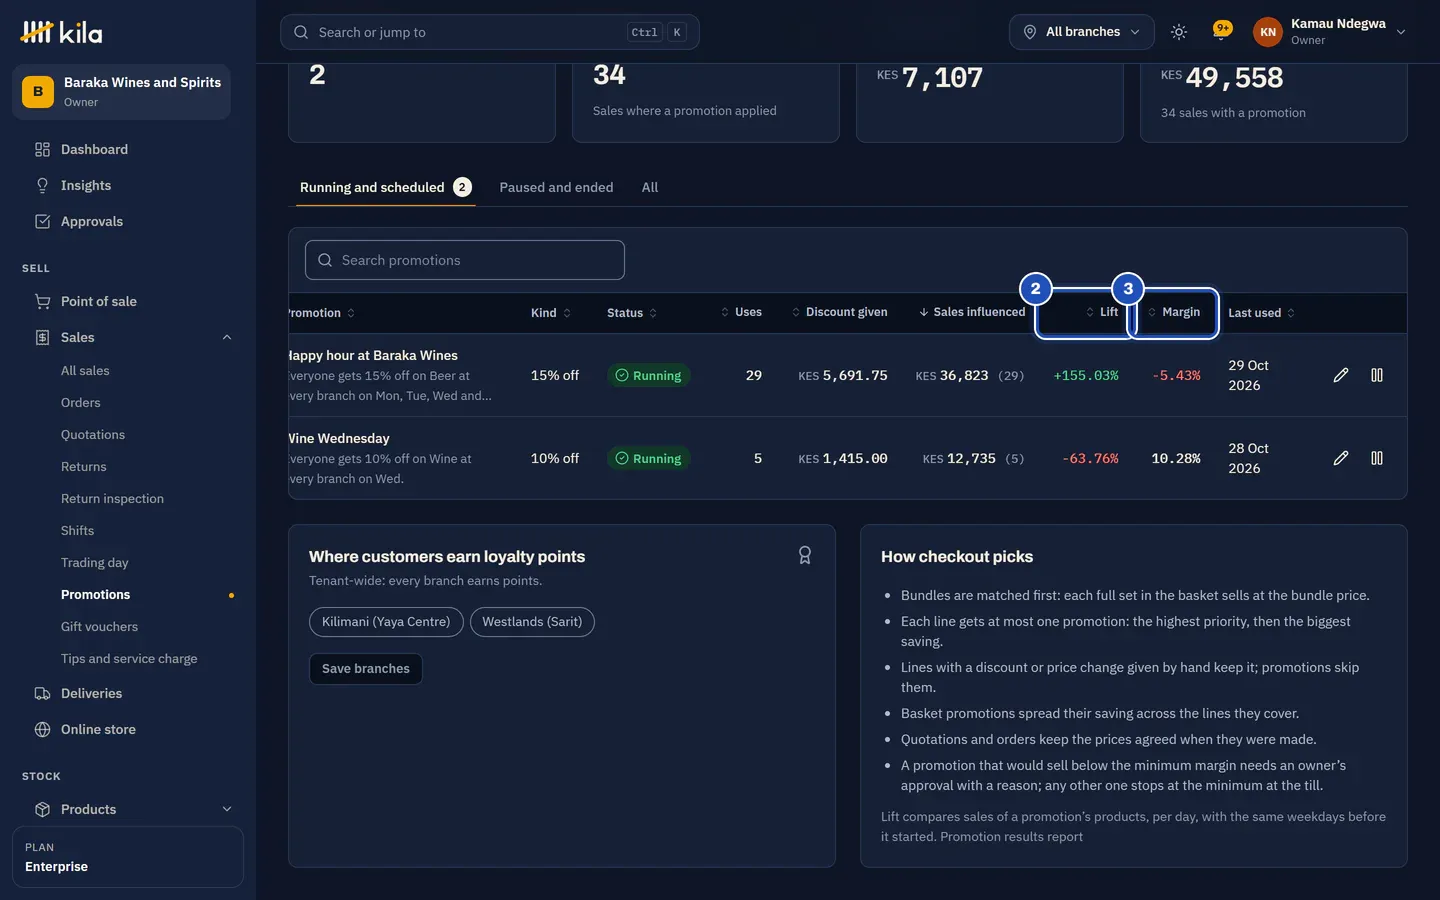1440x900 pixels.
Task: Open Insights from the sidebar
Action: point(128,185)
